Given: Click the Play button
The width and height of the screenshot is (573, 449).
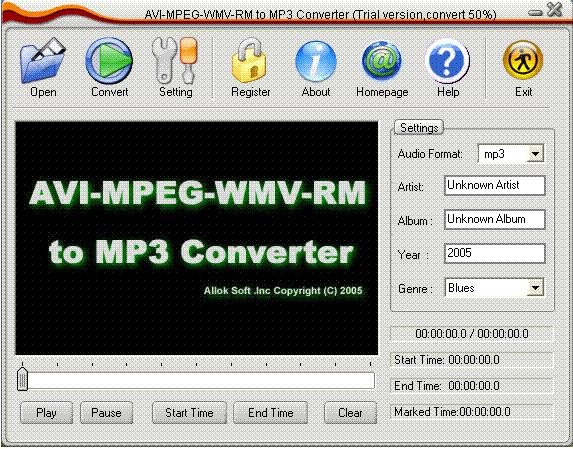Looking at the screenshot, I should tap(46, 413).
